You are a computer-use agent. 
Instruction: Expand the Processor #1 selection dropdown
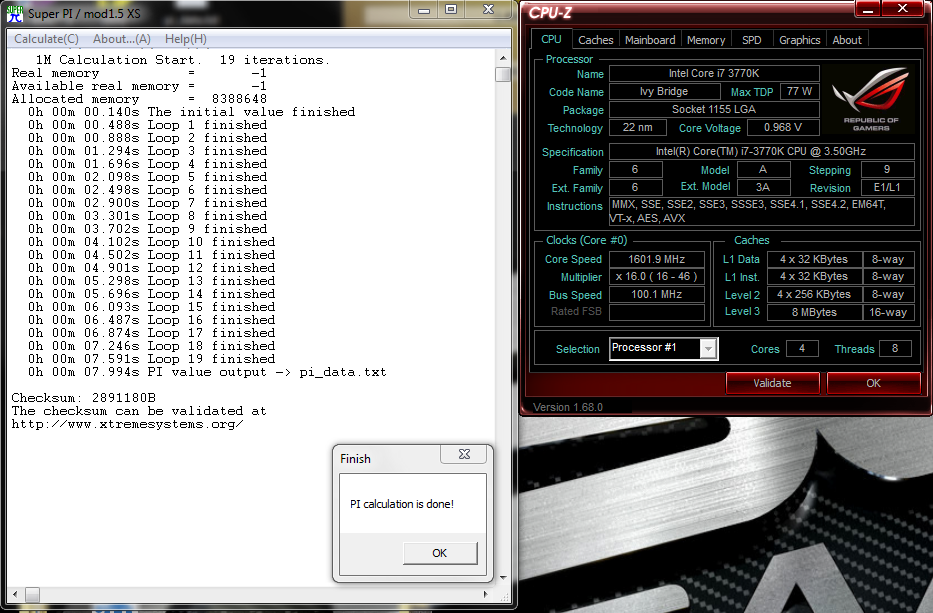point(707,349)
